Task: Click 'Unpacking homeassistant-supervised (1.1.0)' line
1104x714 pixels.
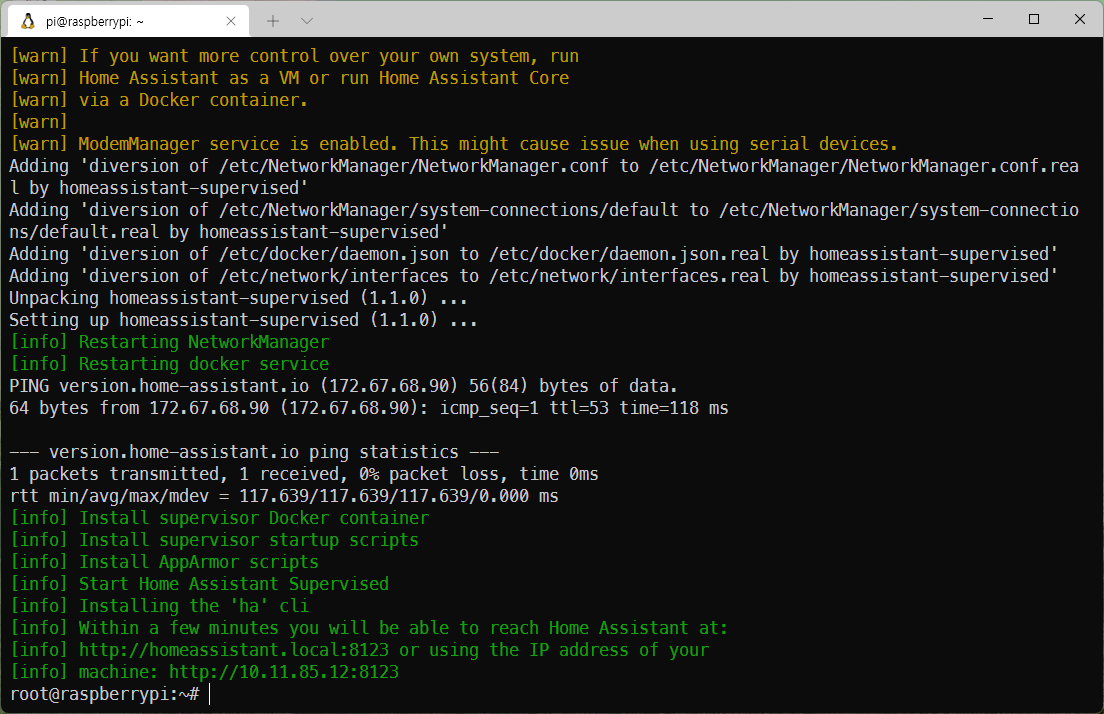Action: pyautogui.click(x=238, y=298)
